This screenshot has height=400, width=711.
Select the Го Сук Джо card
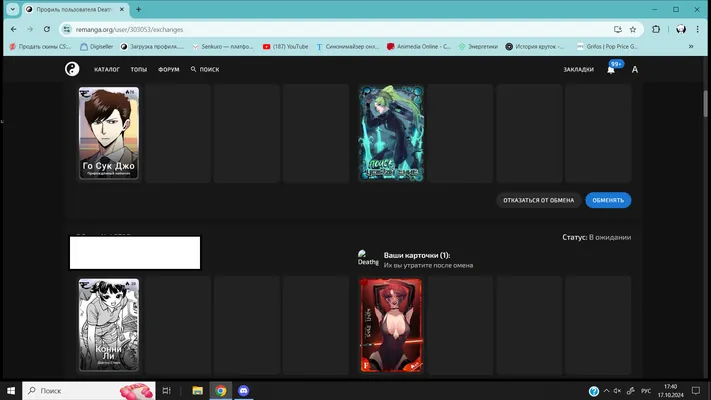tap(109, 133)
